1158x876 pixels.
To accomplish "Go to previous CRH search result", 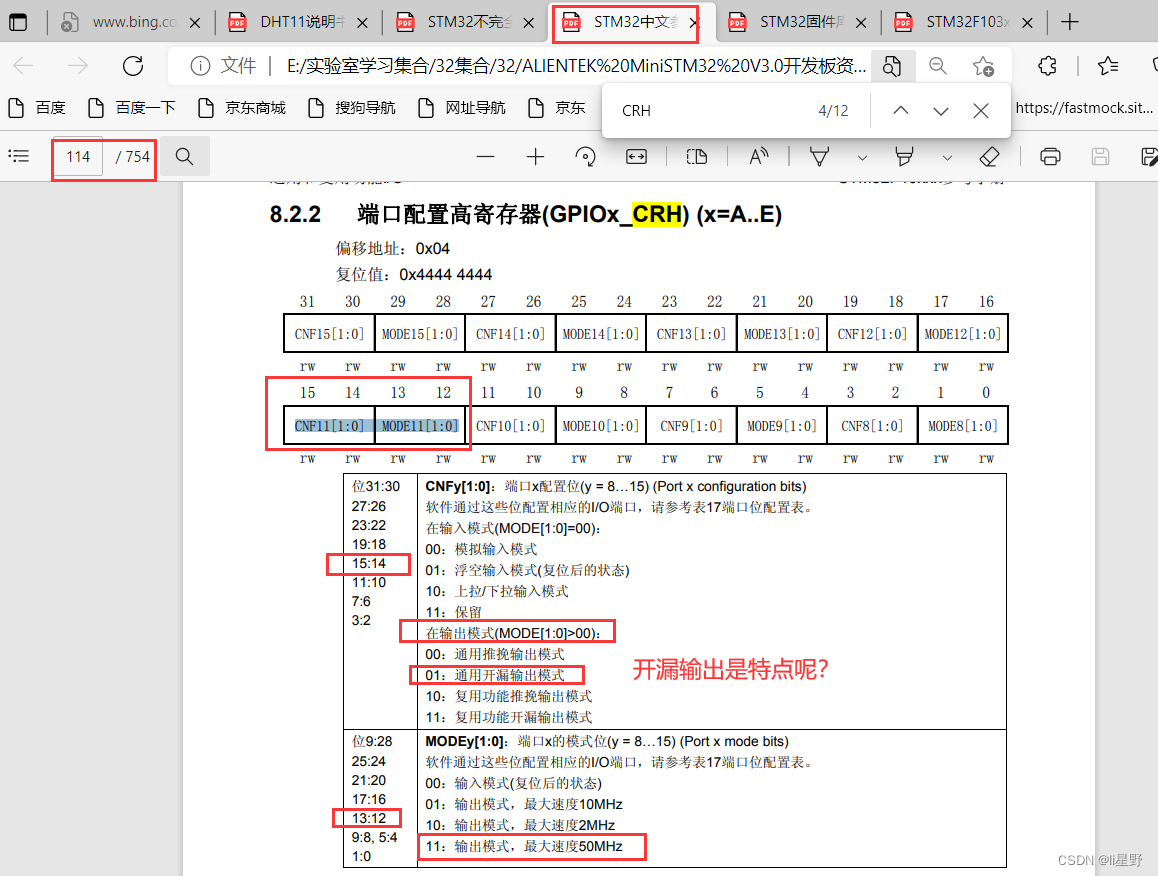I will click(x=900, y=111).
